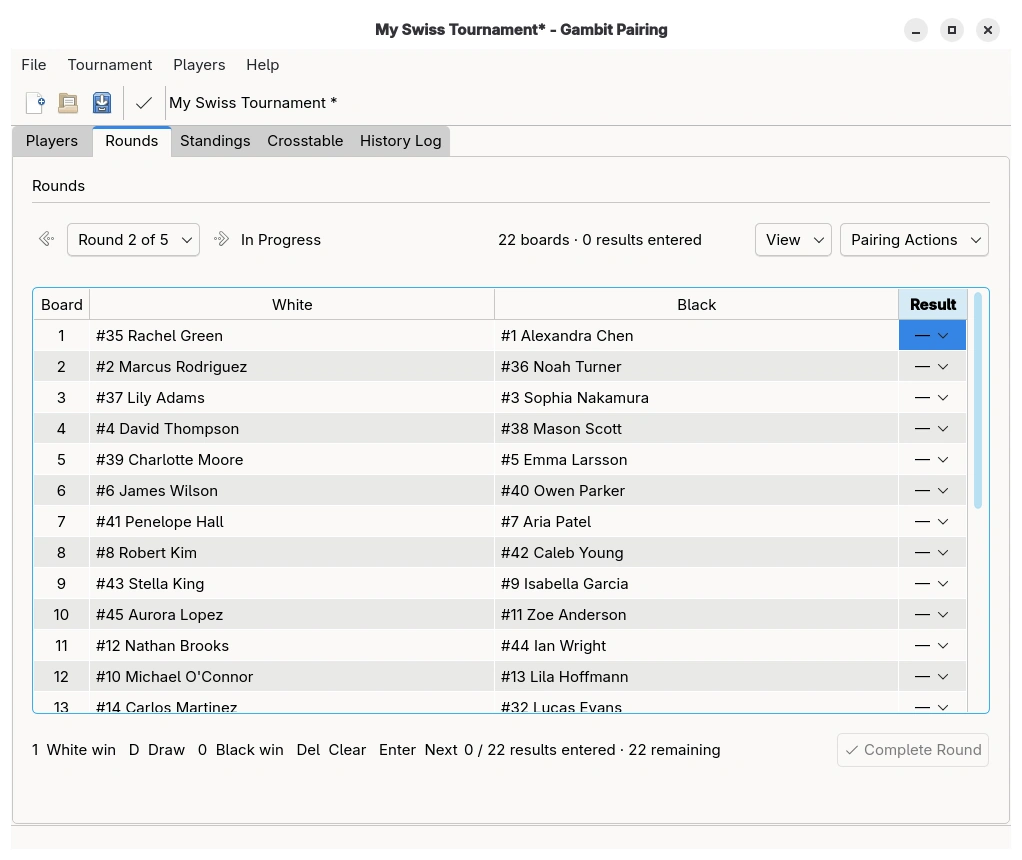Viewport: 1022px width, 860px height.
Task: Click the Save tournament toolbar icon
Action: pyautogui.click(x=102, y=103)
